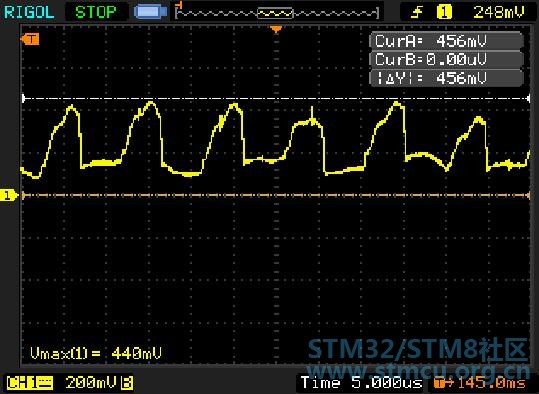Click the 248mV trigger level value
This screenshot has width=539, height=394.
tap(499, 12)
